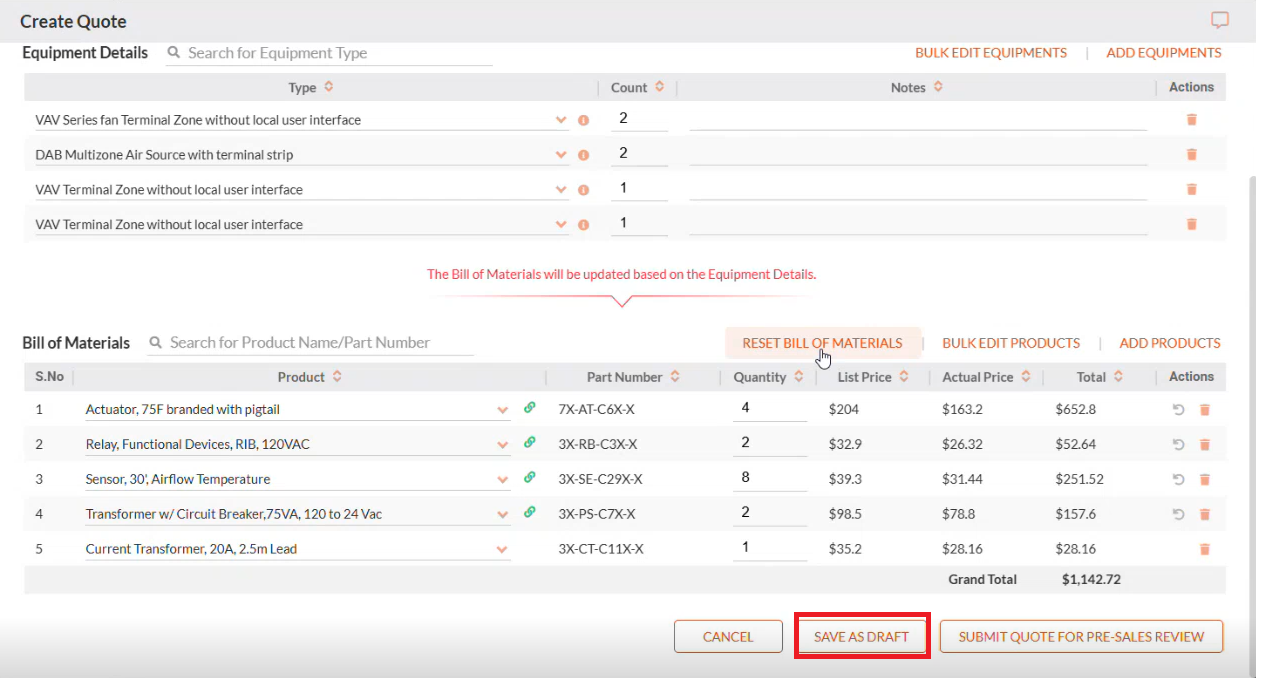Click search icon in Bill of Materials
Screen dimensions: 1265x682
tap(156, 342)
